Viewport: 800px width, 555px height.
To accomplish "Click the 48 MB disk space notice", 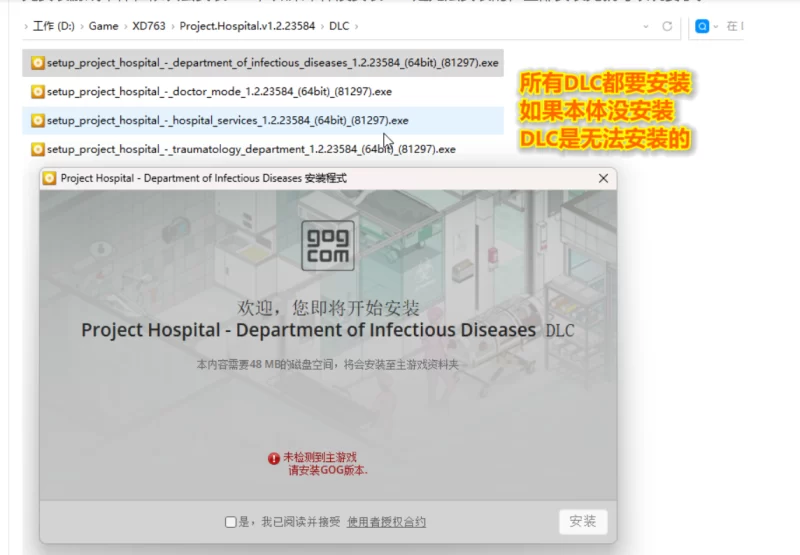I will coord(328,365).
